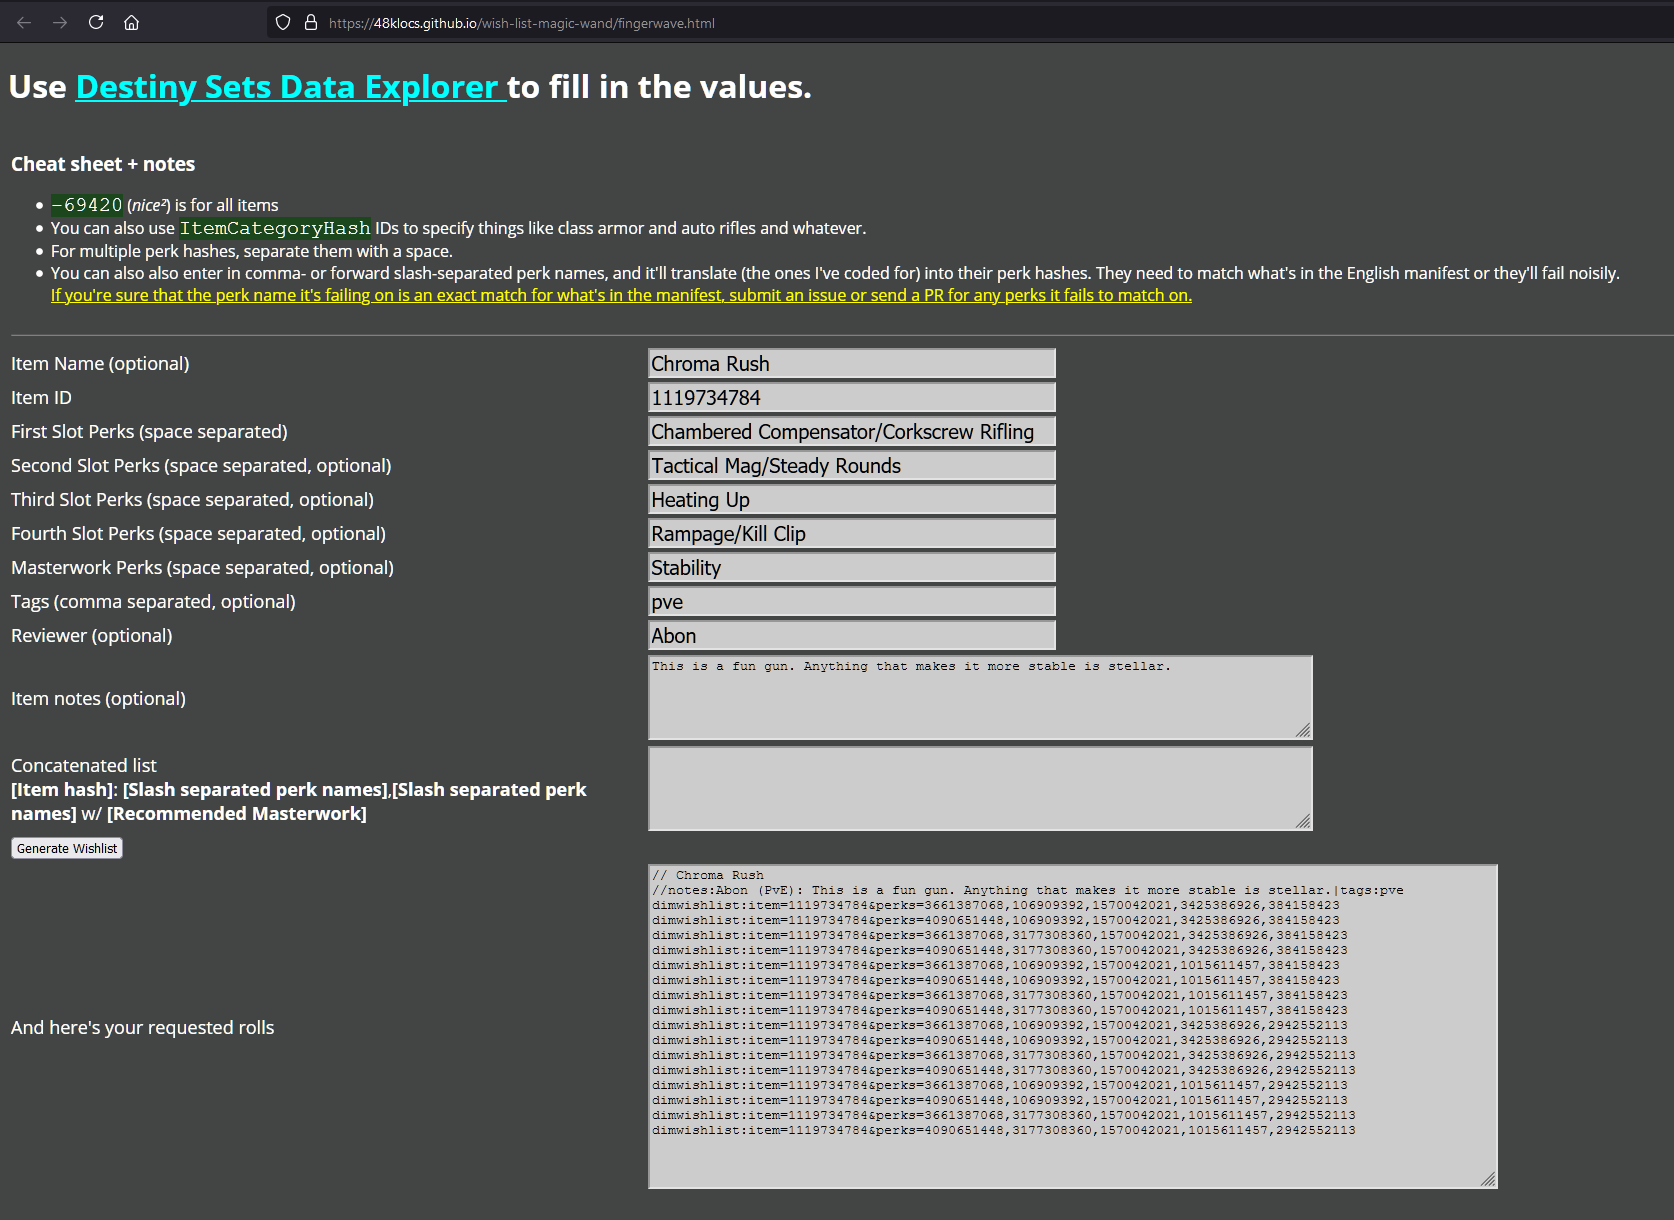This screenshot has height=1220, width=1674.
Task: Click the Third Slot Perks field with Heating Up
Action: tap(851, 500)
